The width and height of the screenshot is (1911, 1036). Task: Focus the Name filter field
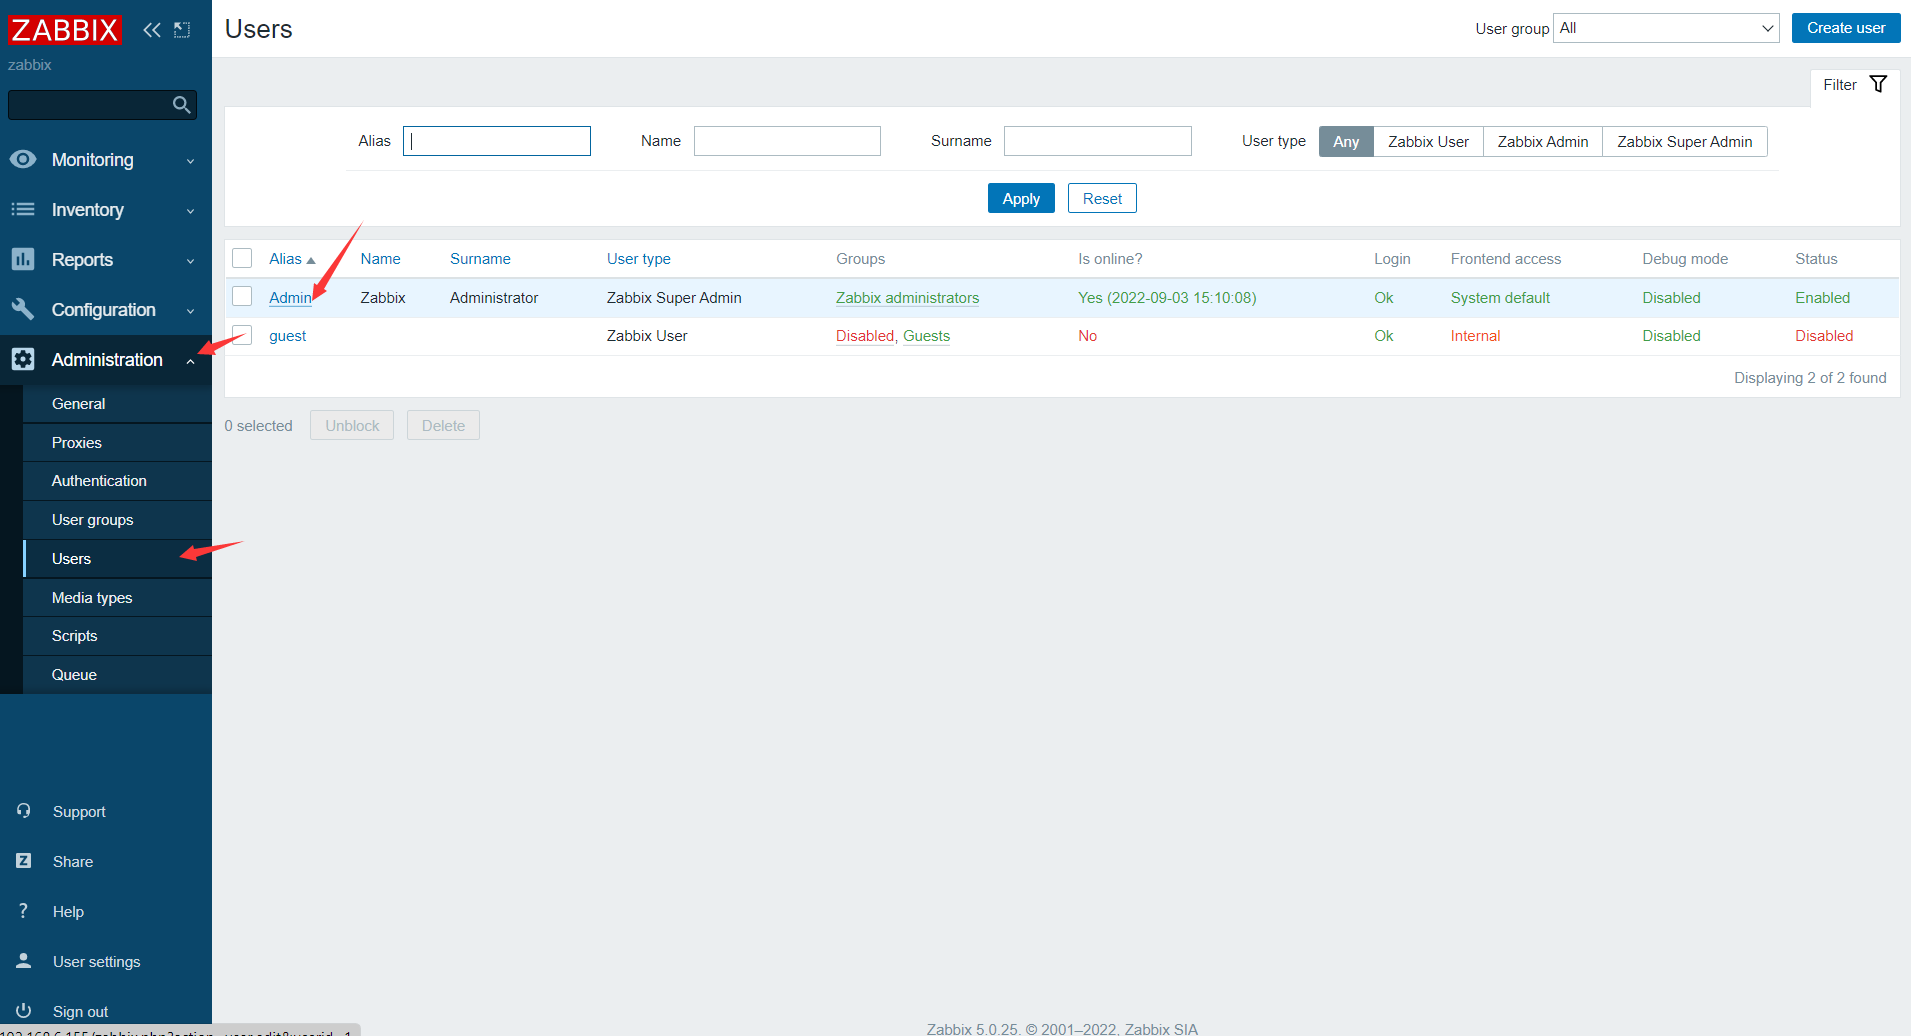pos(787,141)
